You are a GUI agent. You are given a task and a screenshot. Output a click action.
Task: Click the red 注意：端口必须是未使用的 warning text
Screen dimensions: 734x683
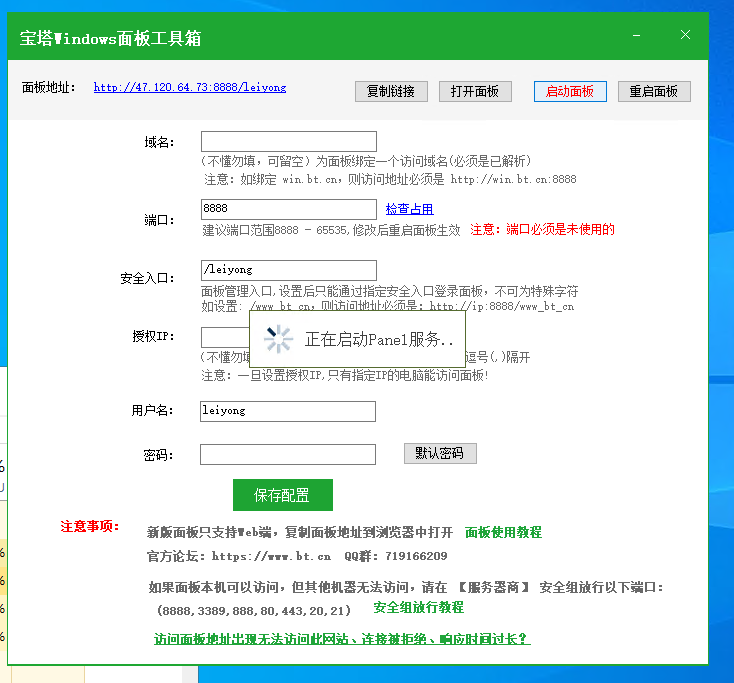(x=542, y=229)
